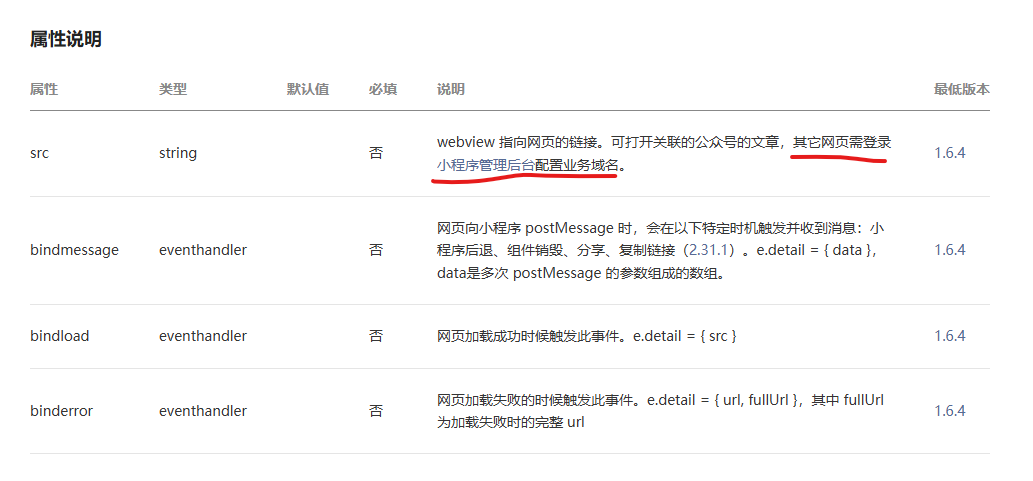Viewport: 1033px width, 481px height.
Task: Click eventhandler type in binderror row
Action: (203, 411)
